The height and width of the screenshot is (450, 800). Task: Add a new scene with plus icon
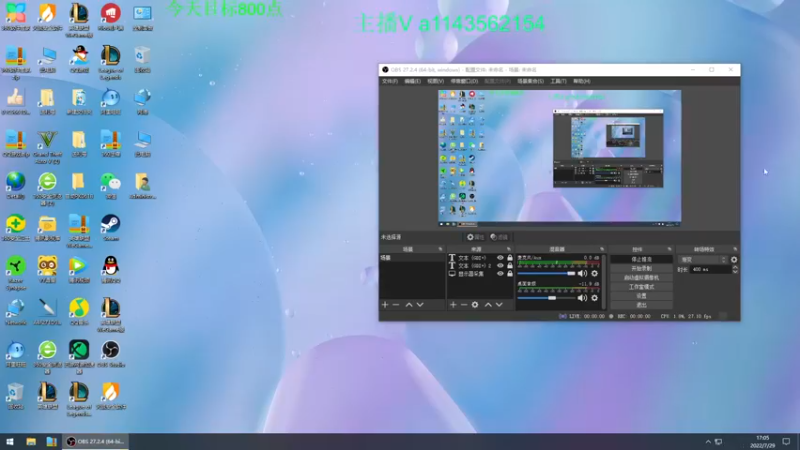pos(385,305)
